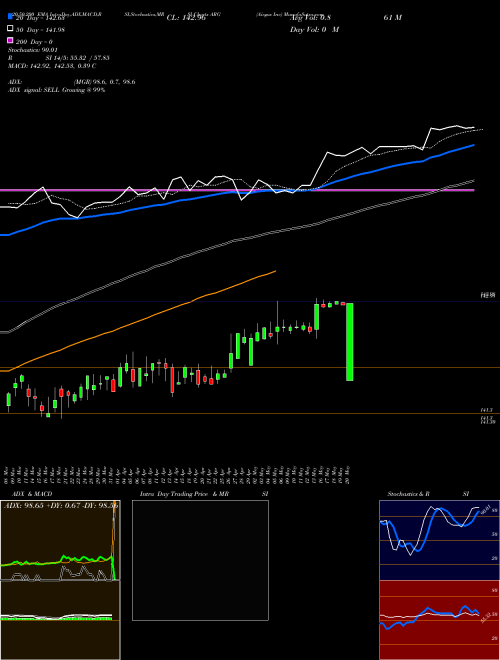Click the "Stochastics: 99.01" reading
This screenshot has height=660, width=500.
click(32, 50)
